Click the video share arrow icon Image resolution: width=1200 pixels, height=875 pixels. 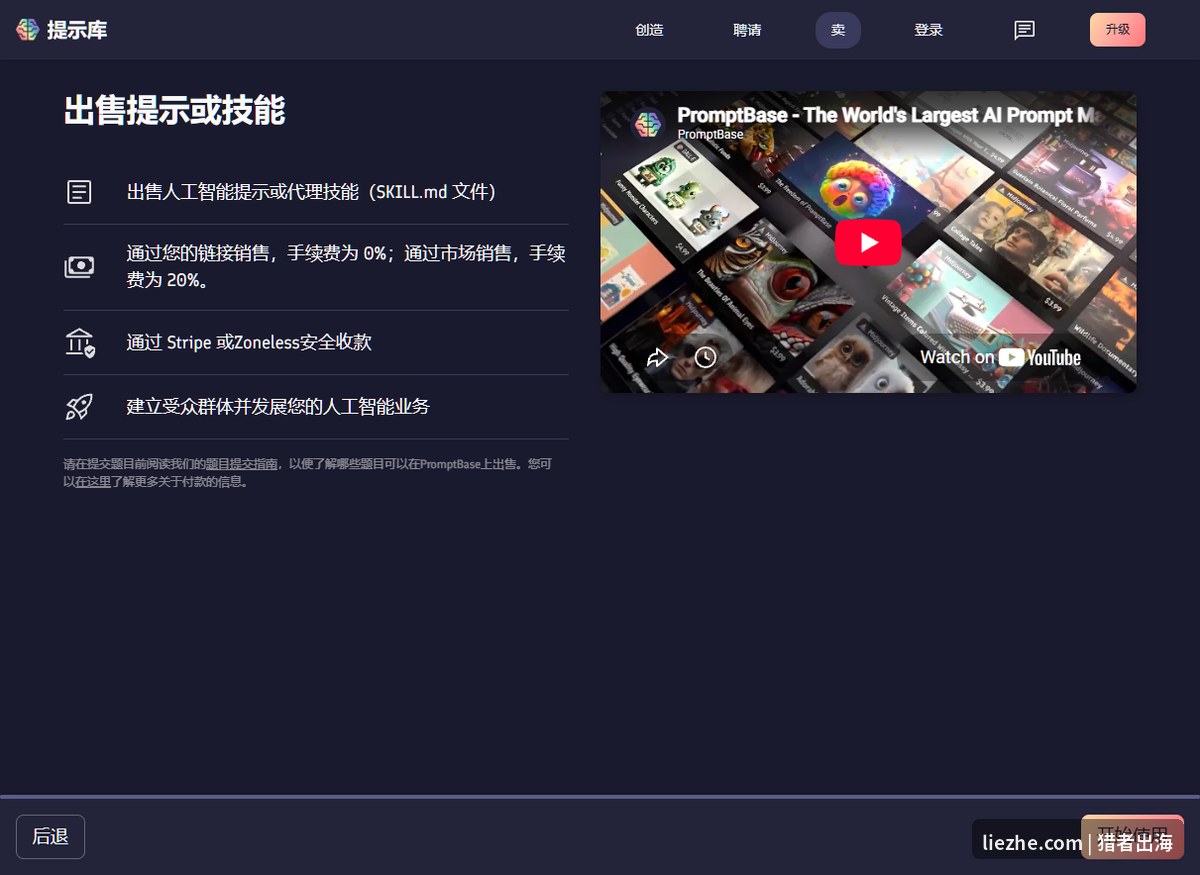pos(657,357)
